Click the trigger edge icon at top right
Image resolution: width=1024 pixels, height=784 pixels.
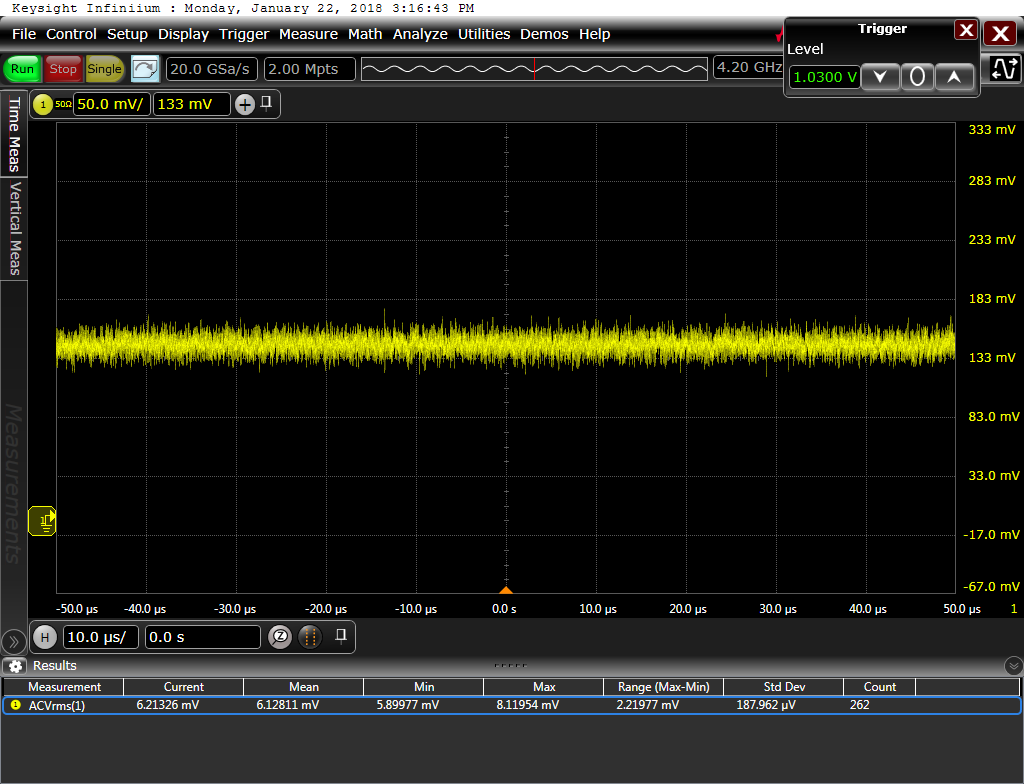[1004, 69]
